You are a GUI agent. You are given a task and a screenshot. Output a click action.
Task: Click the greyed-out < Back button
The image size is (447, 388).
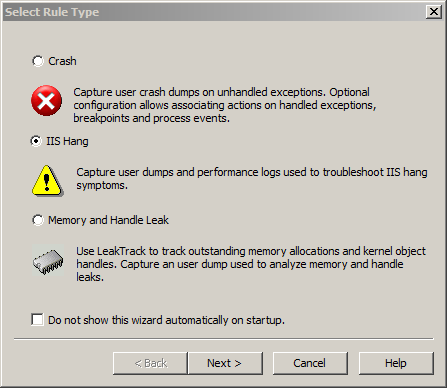coord(150,363)
